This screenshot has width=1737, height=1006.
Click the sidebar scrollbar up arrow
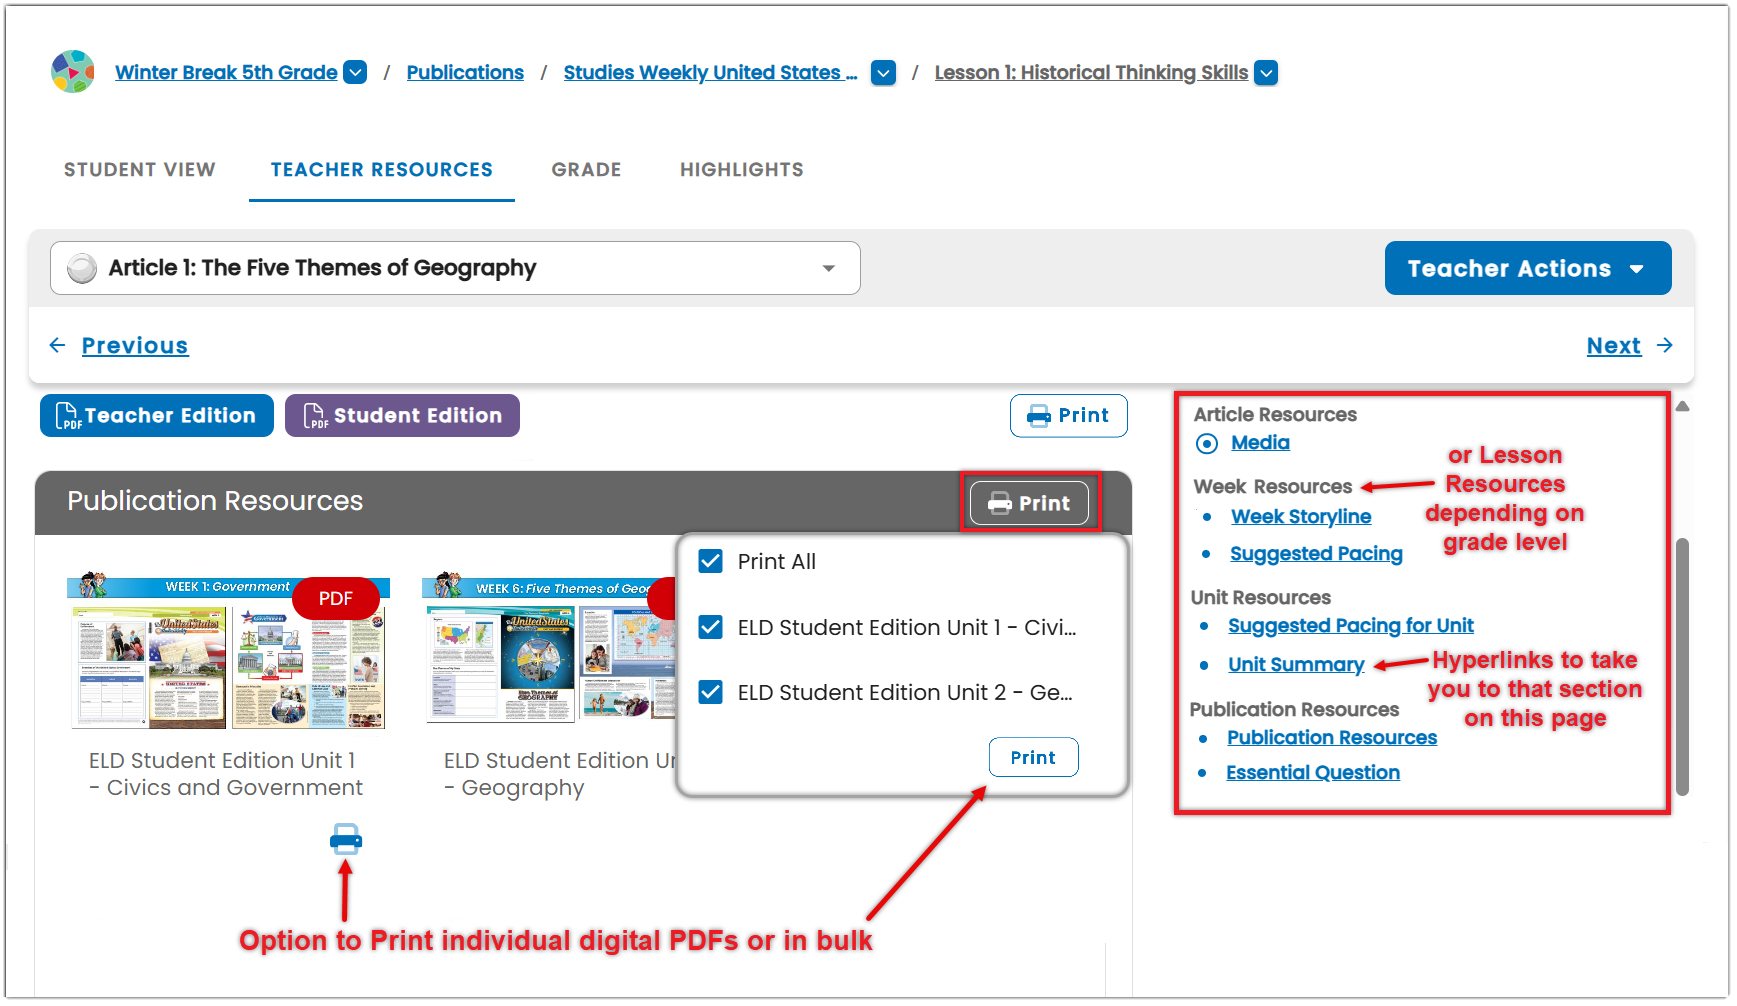(1683, 406)
